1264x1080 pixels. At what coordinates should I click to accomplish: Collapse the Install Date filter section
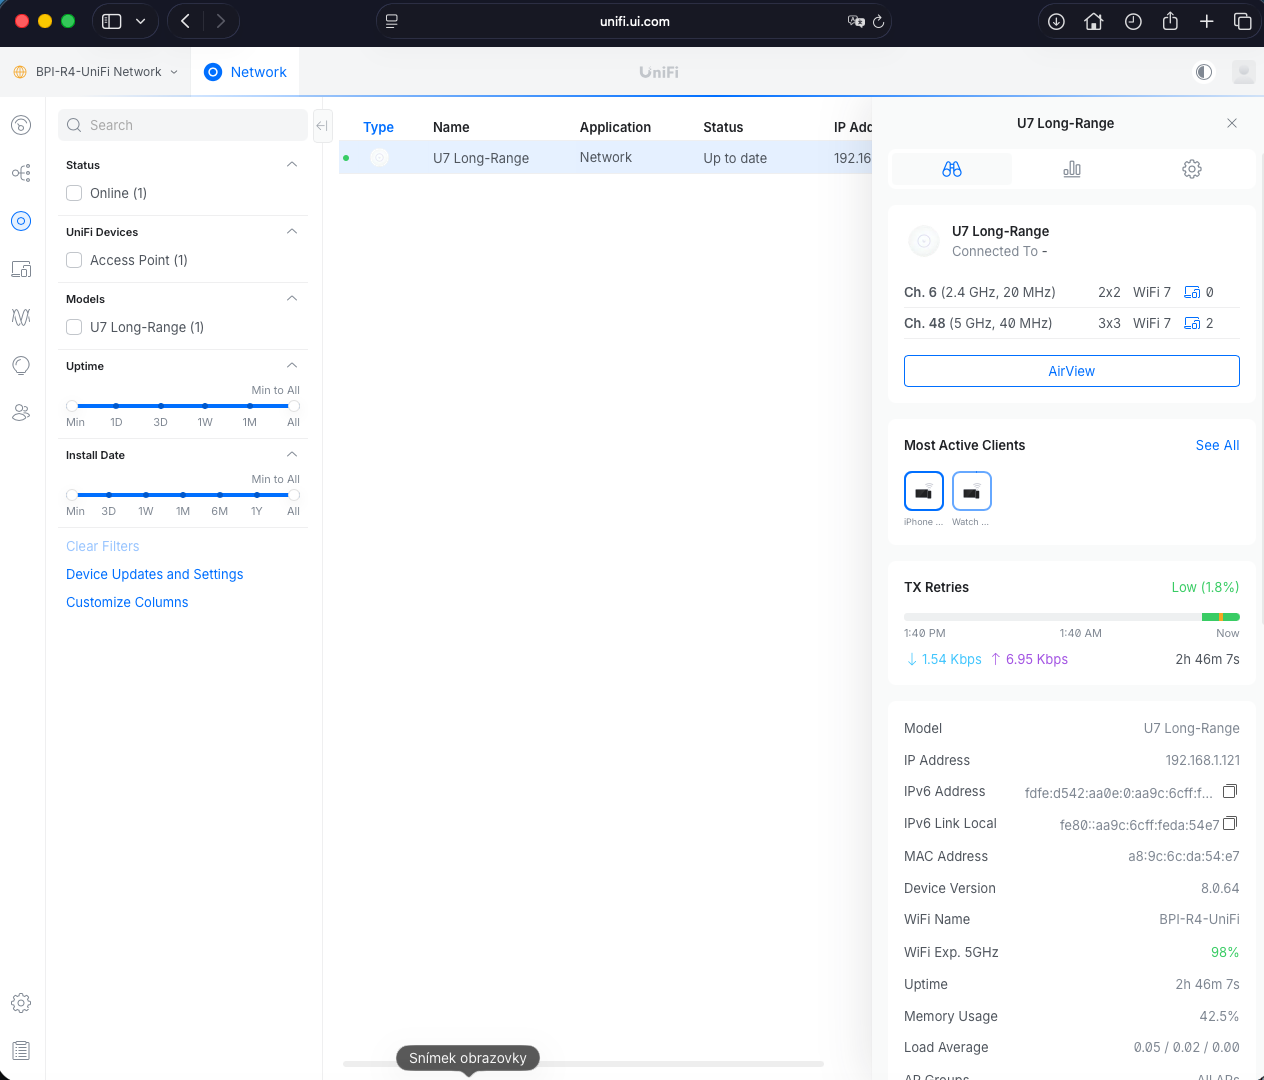point(292,455)
